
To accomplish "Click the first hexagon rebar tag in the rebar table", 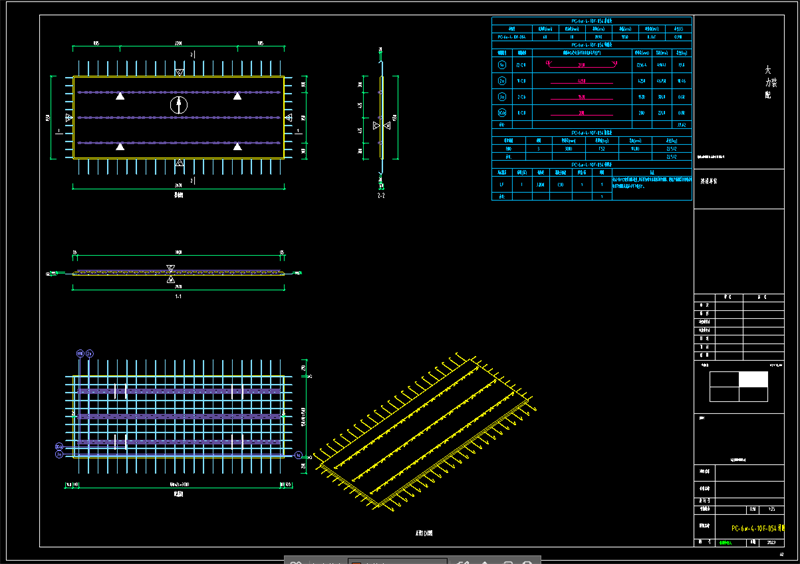I will (502, 65).
